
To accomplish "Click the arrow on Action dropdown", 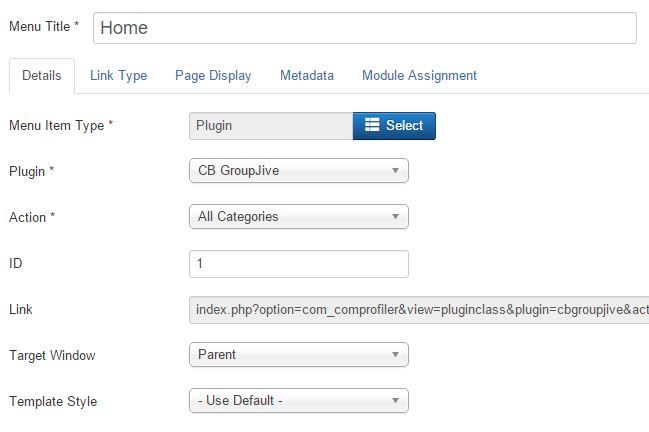I will 395,216.
